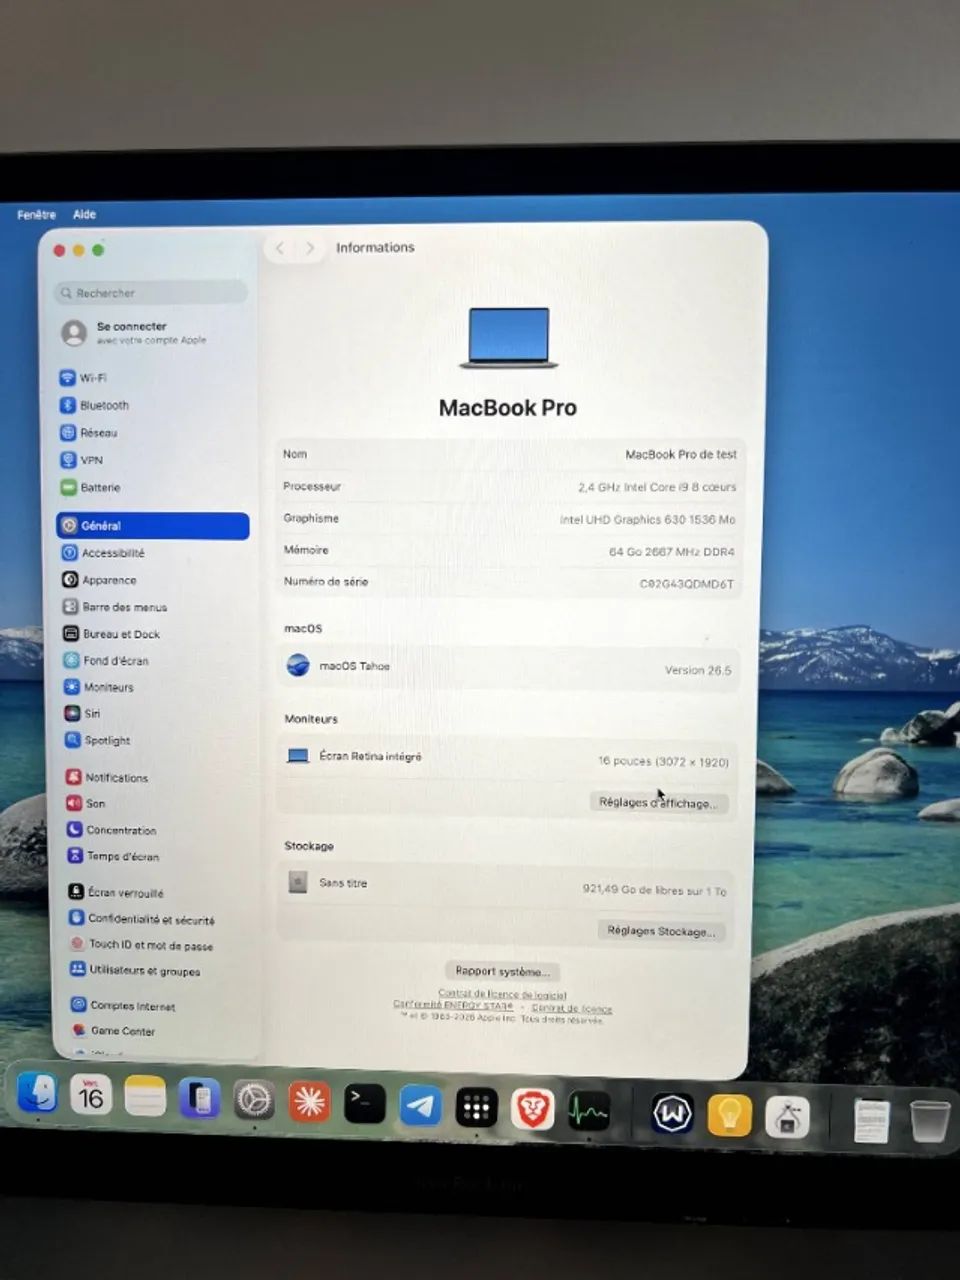Select Batterie in sidebar
960x1280 pixels.
tap(90, 487)
